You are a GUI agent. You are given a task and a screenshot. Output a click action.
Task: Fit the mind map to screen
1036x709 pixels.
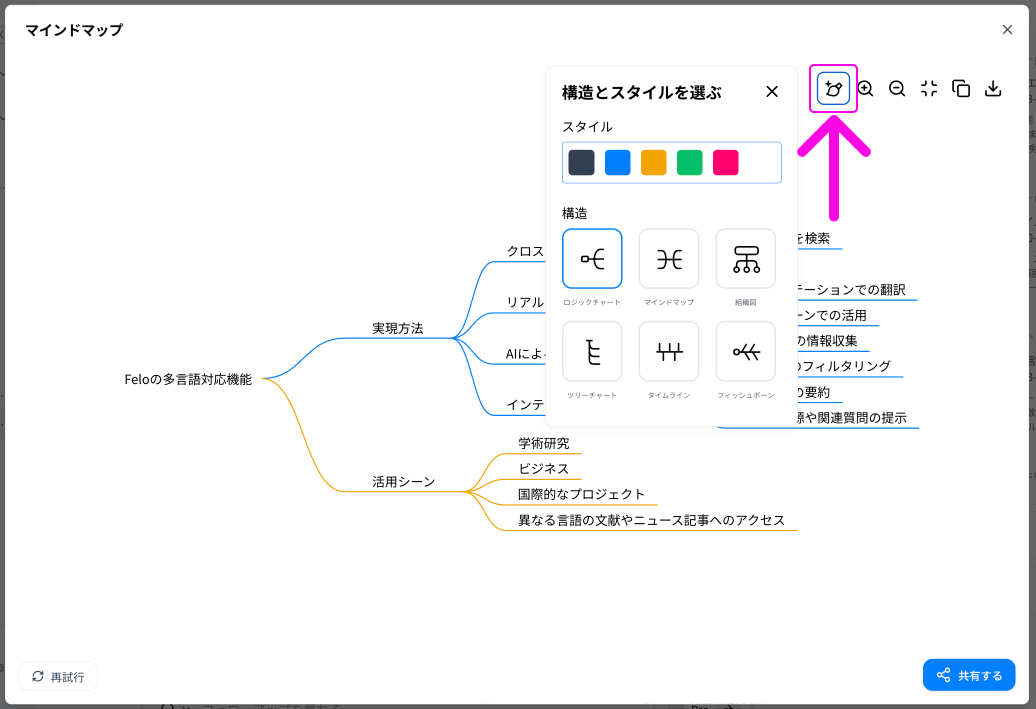[x=929, y=89]
